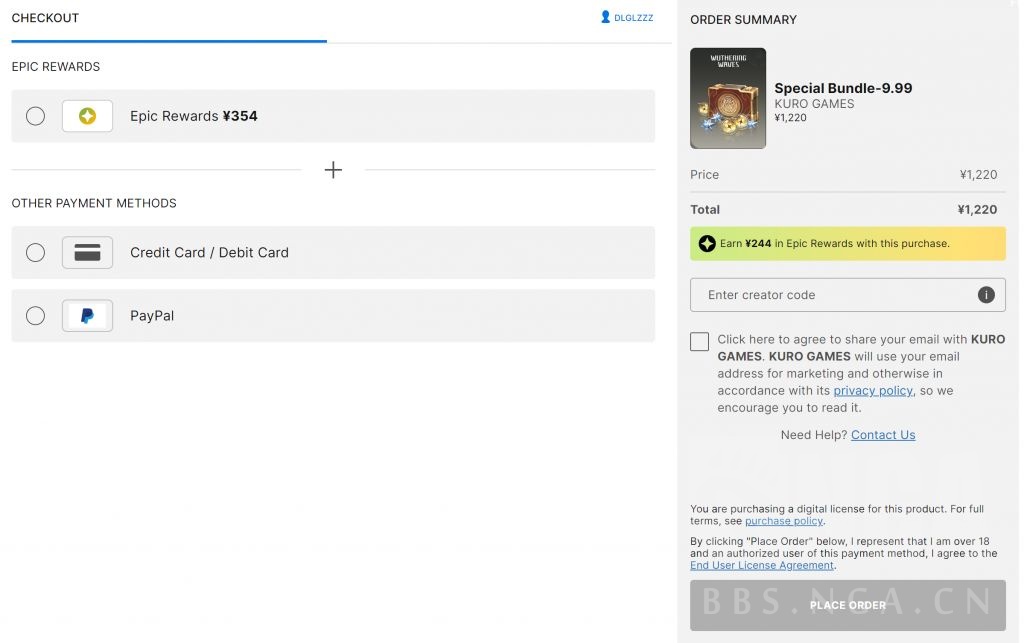Choose the Credit Card / Debit Card option
The image size is (1024, 643).
(36, 253)
